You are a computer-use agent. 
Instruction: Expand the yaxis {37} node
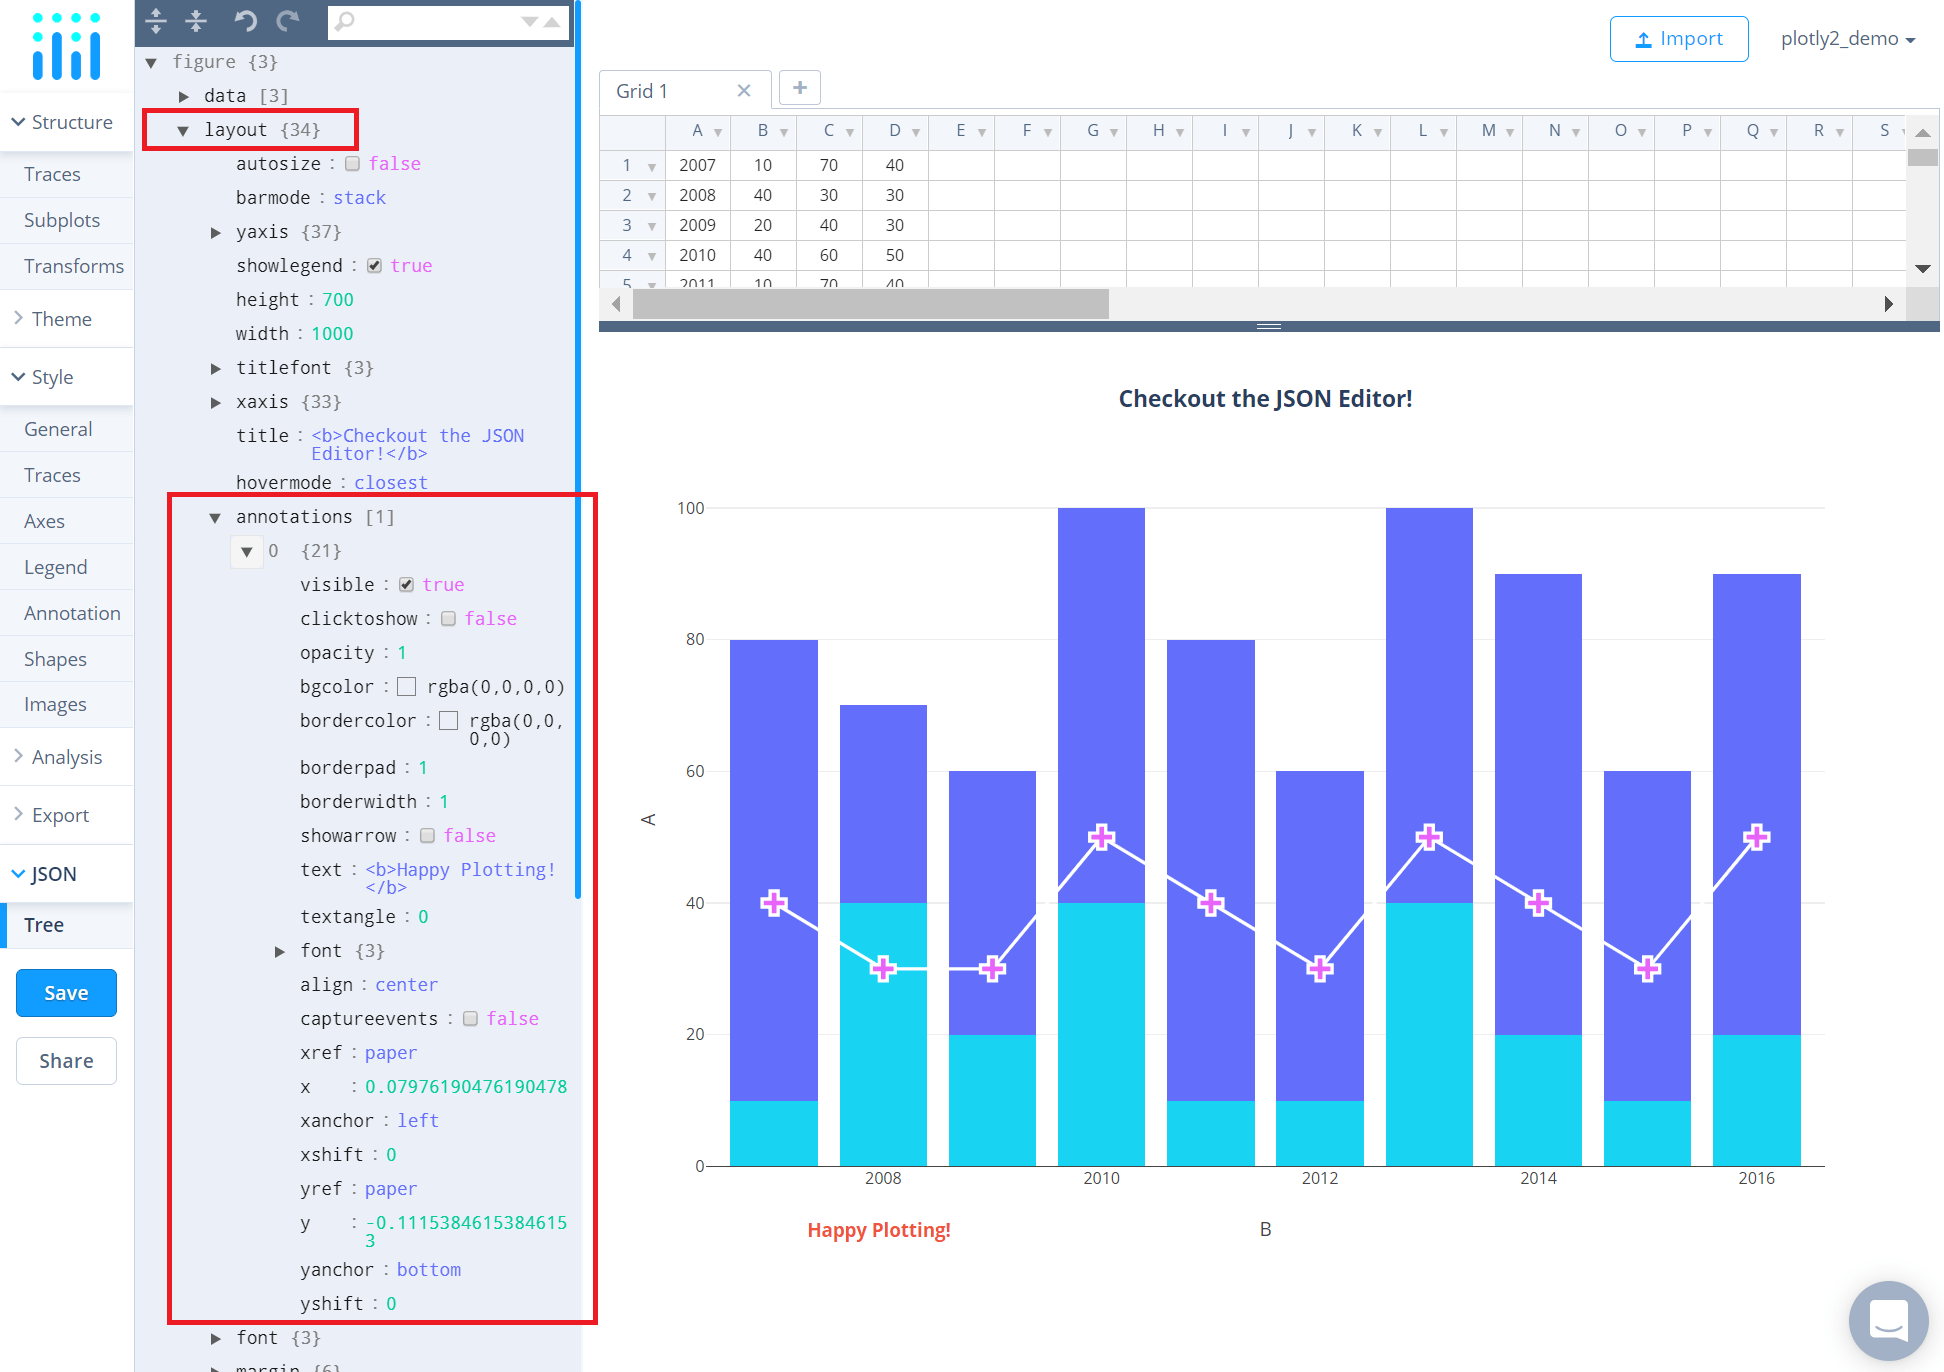point(216,231)
